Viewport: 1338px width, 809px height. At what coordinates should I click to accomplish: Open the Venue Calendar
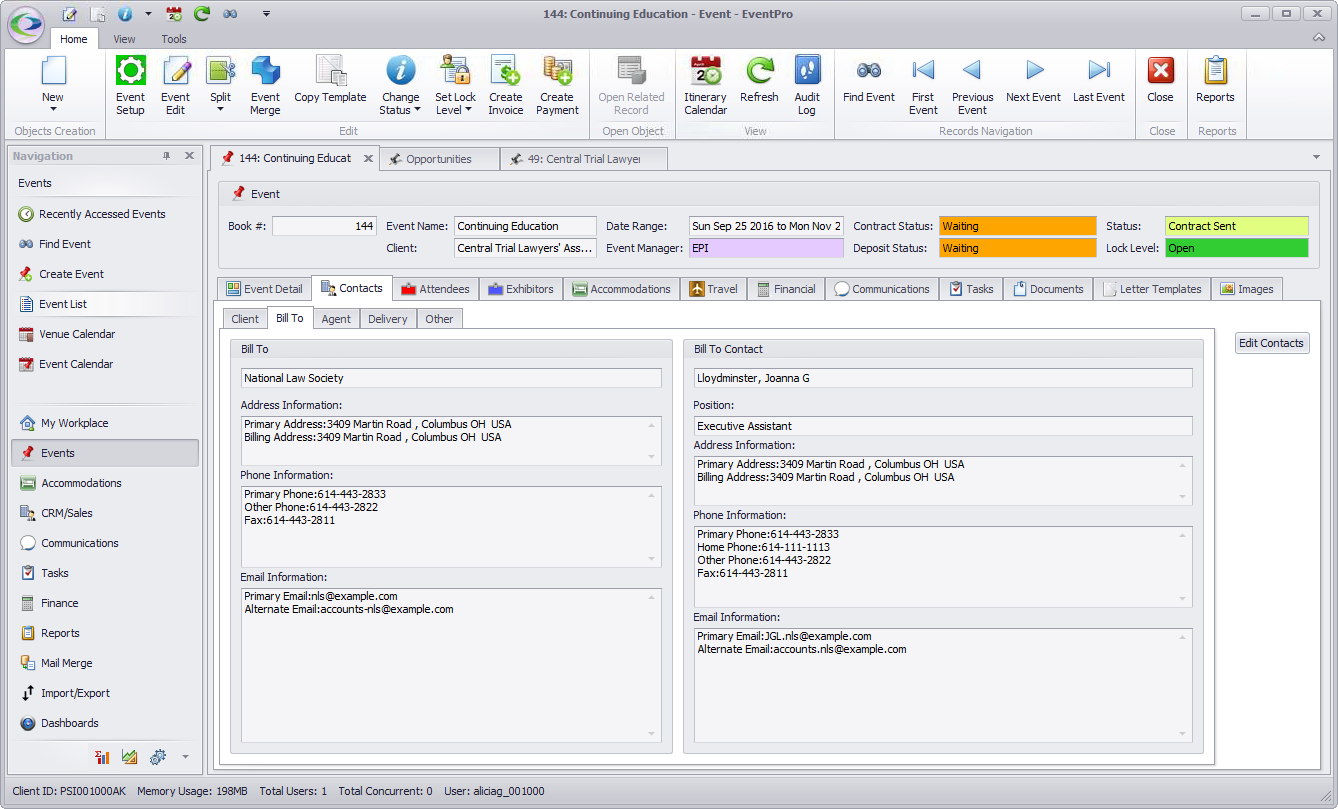[x=77, y=334]
